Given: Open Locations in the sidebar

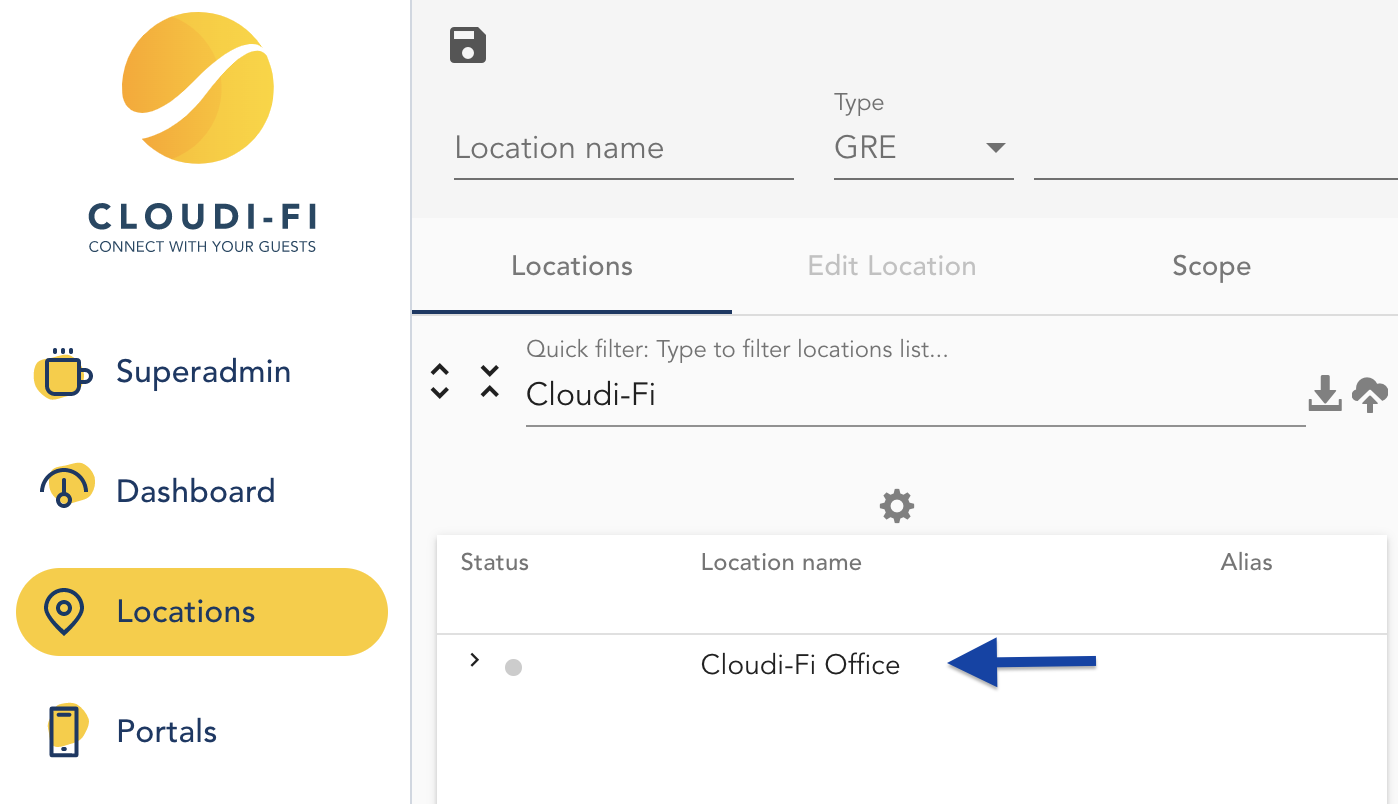Looking at the screenshot, I should 202,612.
